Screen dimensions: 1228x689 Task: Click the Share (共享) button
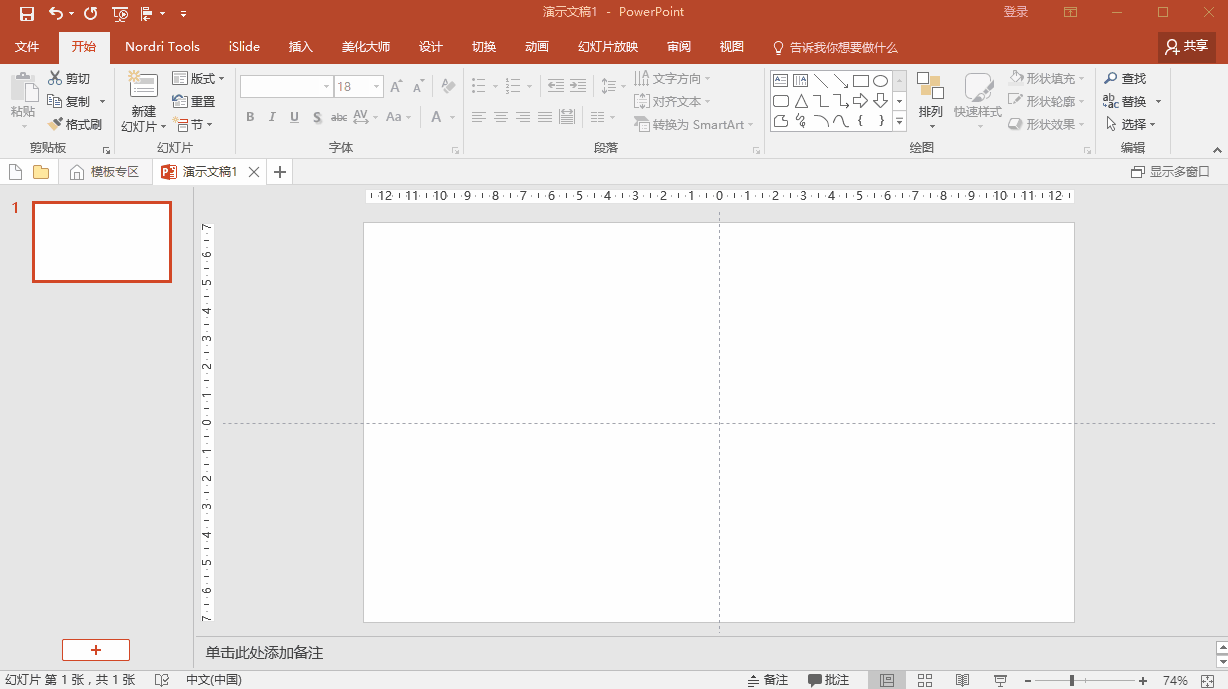1187,46
